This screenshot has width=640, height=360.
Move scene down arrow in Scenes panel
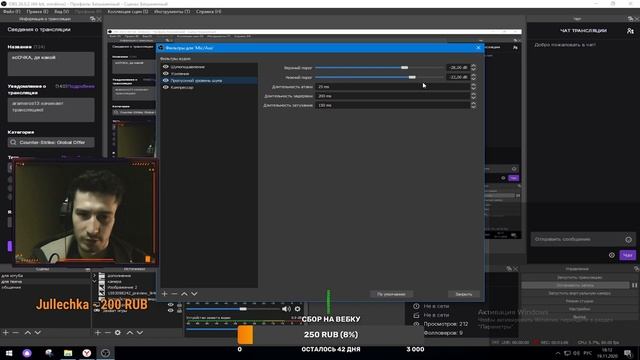38,333
